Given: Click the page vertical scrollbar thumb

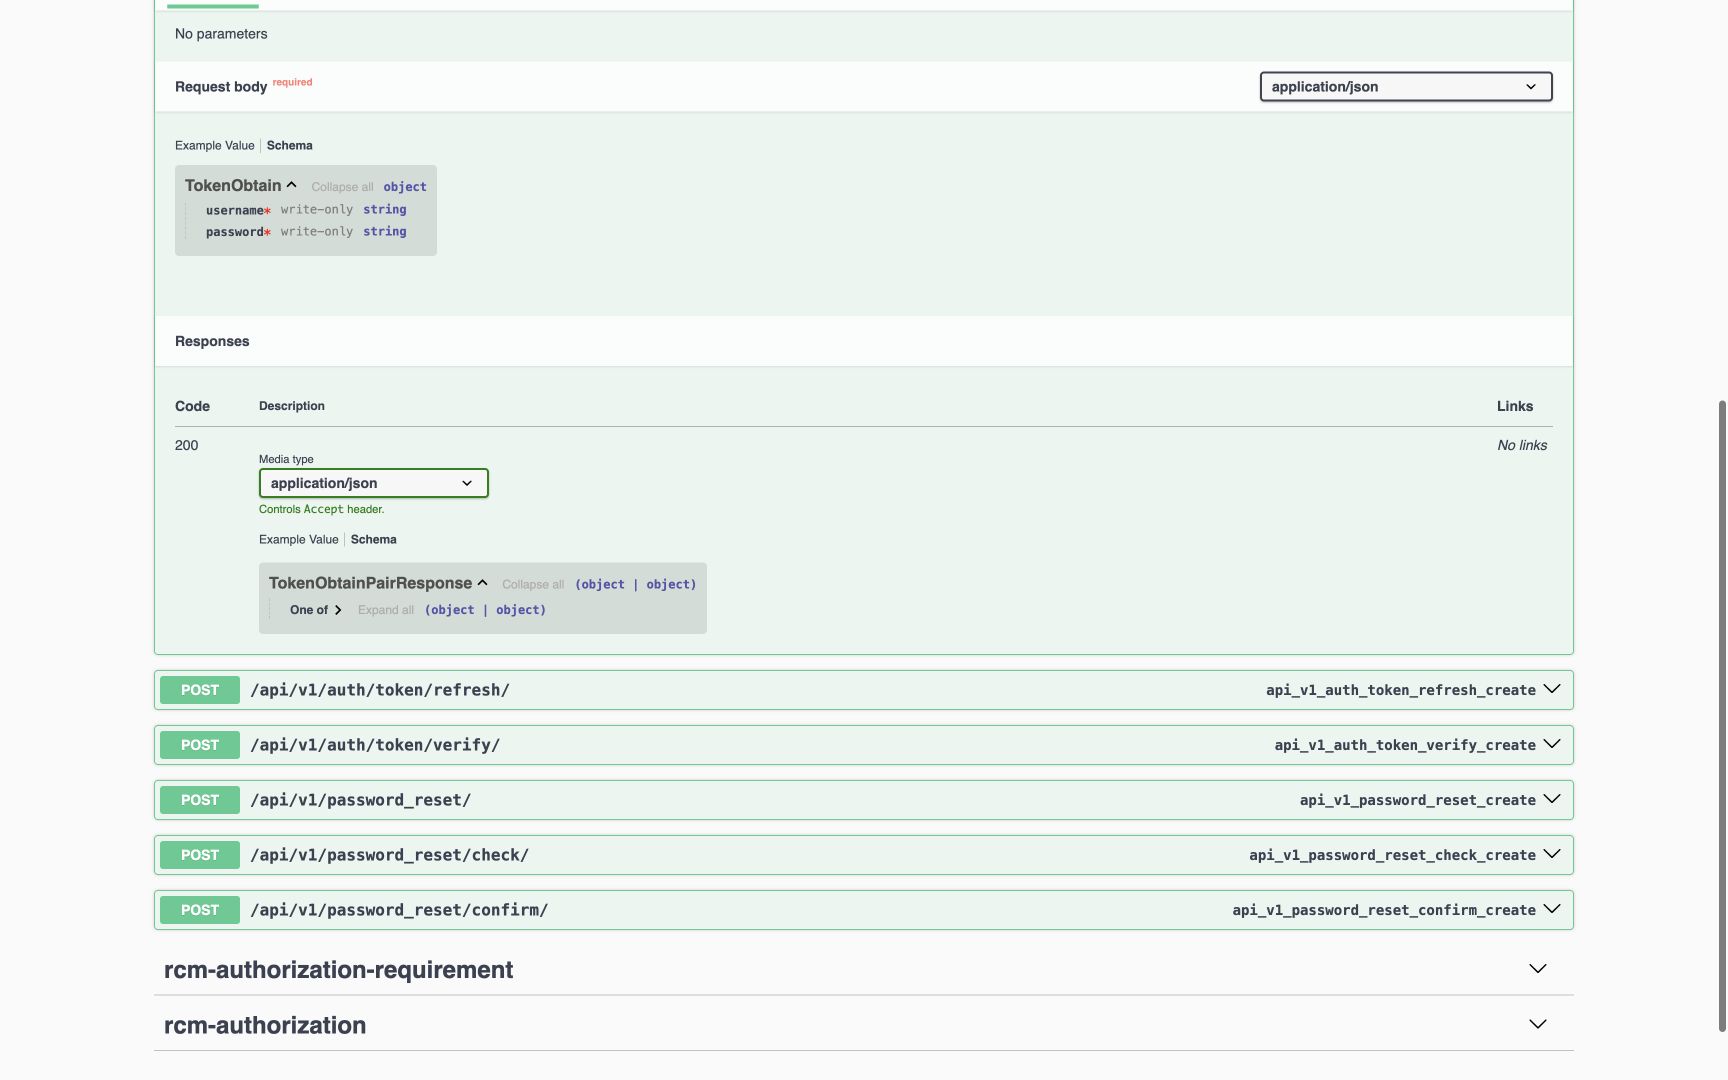Looking at the screenshot, I should click(x=1722, y=715).
